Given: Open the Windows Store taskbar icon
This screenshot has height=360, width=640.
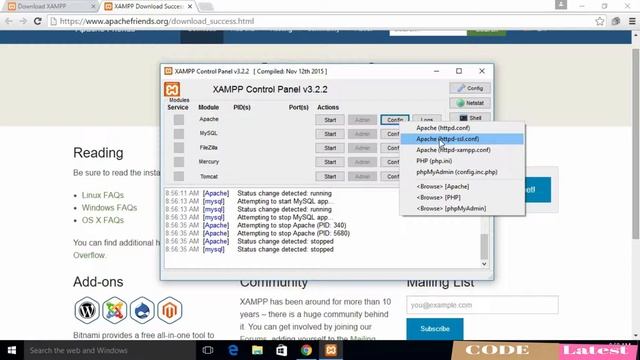Looking at the screenshot, I should tap(282, 350).
